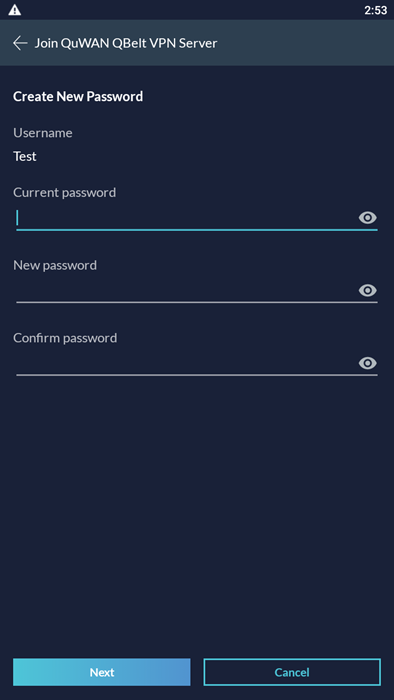Image resolution: width=394 pixels, height=700 pixels.
Task: Select the Create New Password heading
Action: click(78, 96)
